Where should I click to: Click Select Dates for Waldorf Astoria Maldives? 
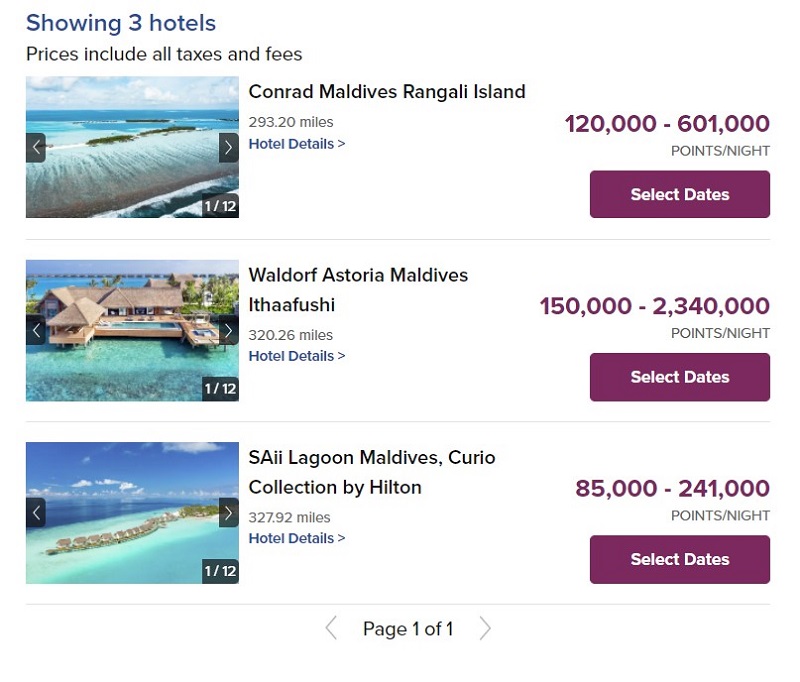pyautogui.click(x=679, y=377)
